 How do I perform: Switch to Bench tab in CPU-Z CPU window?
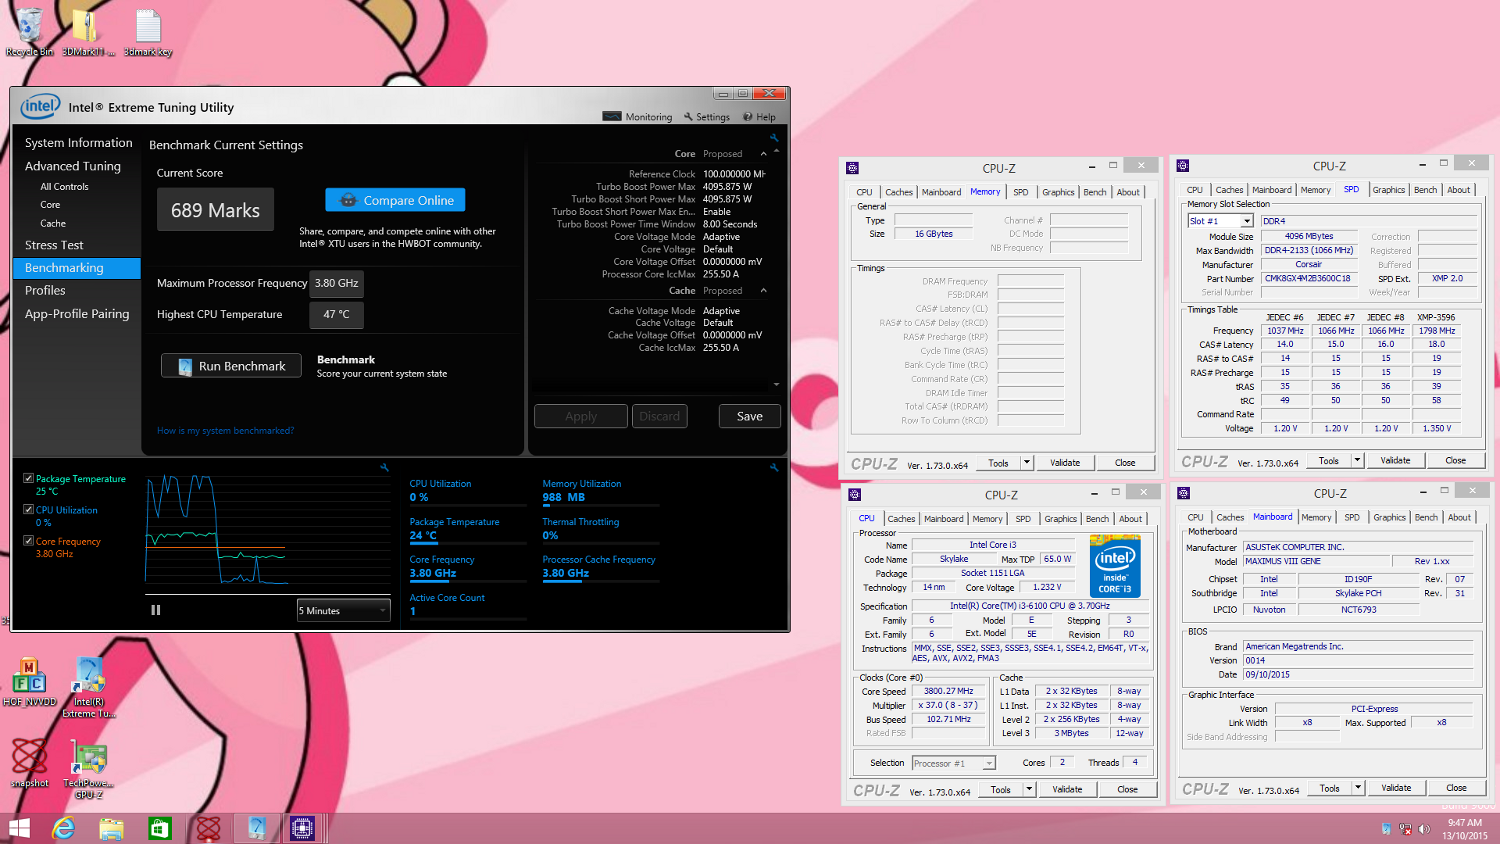[x=1097, y=519]
